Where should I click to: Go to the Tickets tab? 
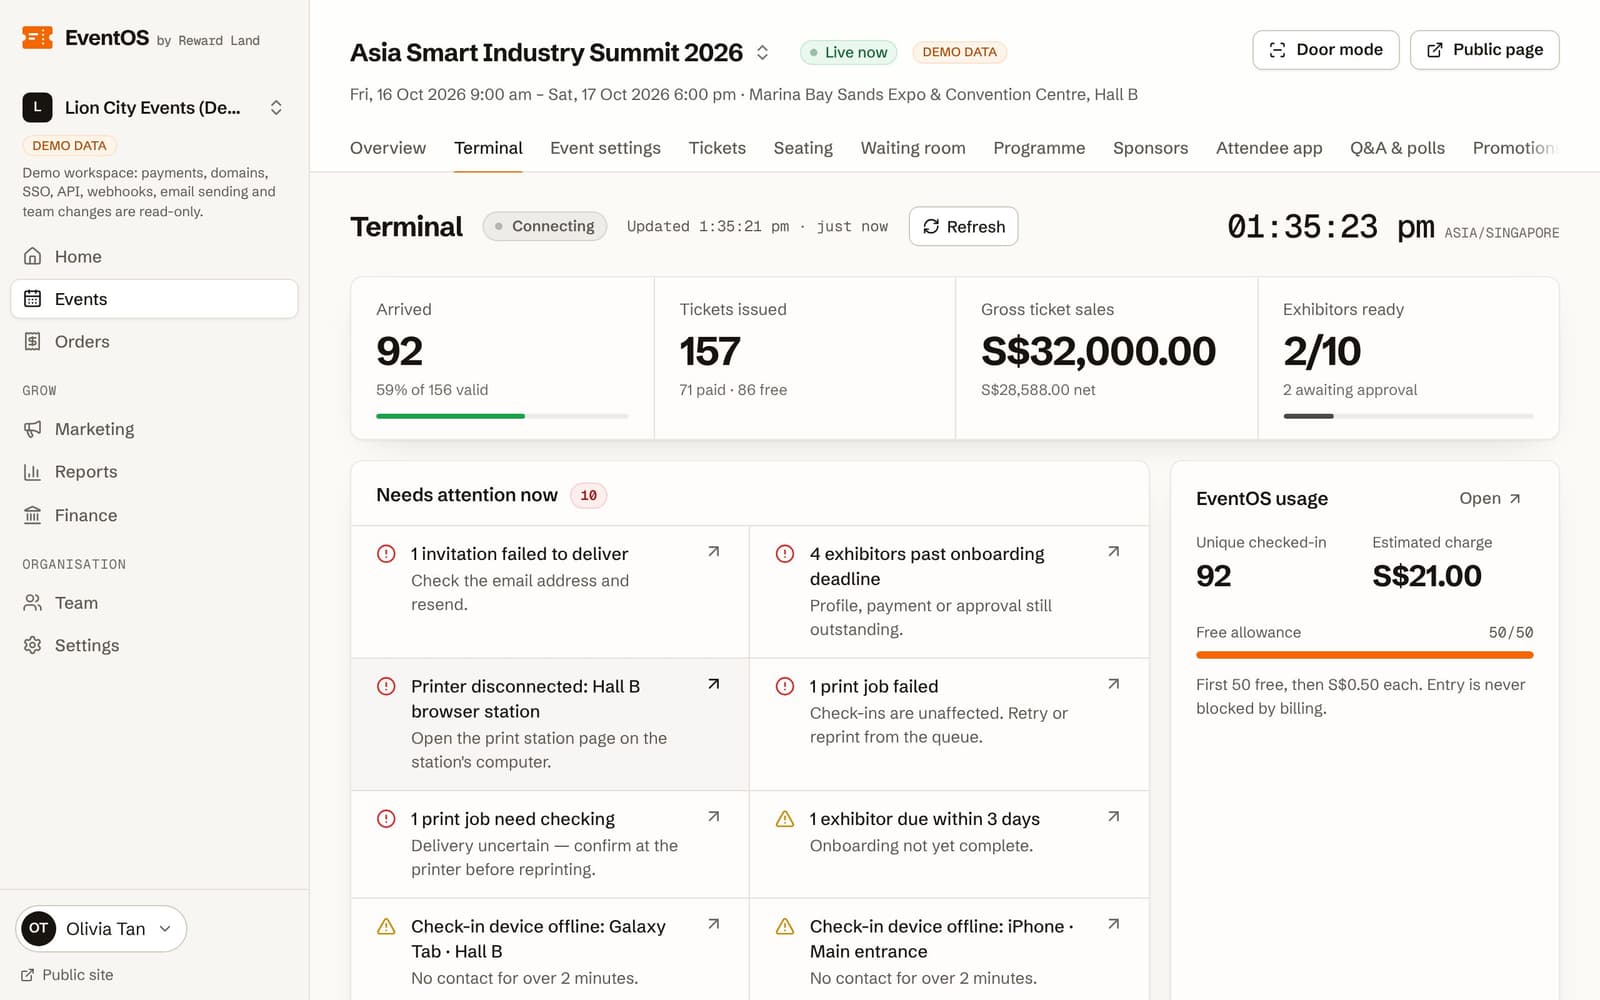717,148
